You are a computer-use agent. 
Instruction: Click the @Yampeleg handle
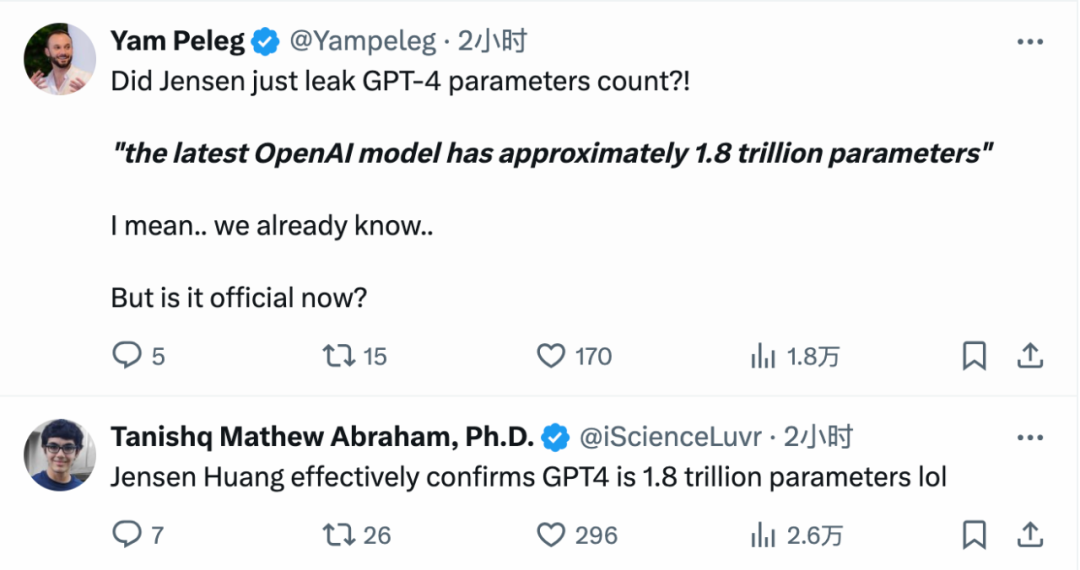tap(362, 42)
